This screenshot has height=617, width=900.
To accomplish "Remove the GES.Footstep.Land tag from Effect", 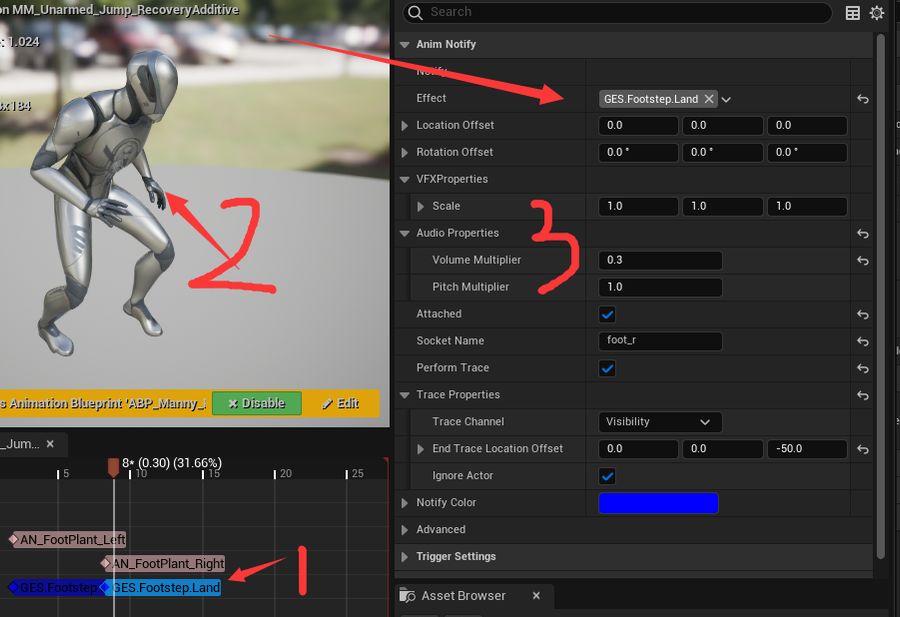I will tap(709, 99).
